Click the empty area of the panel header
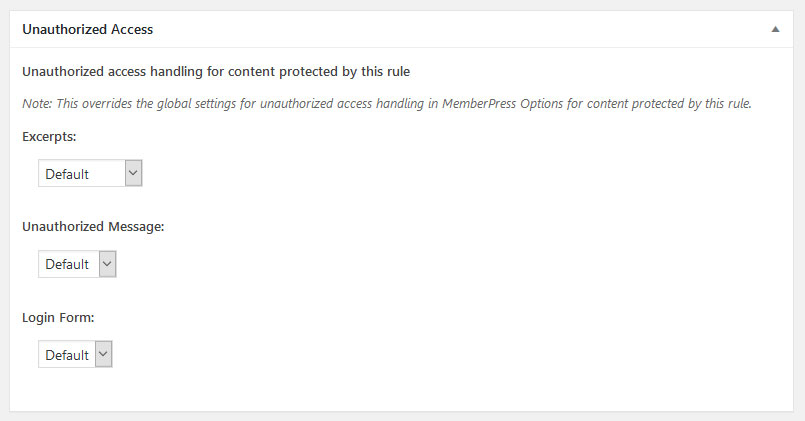The height and width of the screenshot is (421, 805). 450,30
